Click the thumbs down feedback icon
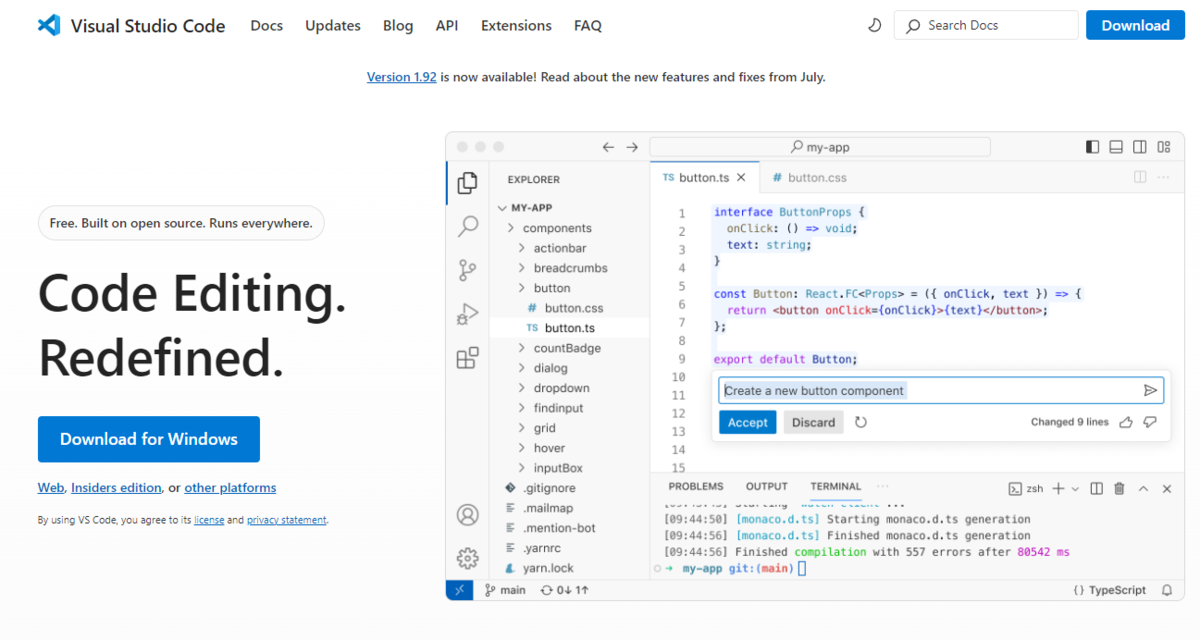 coord(1150,422)
